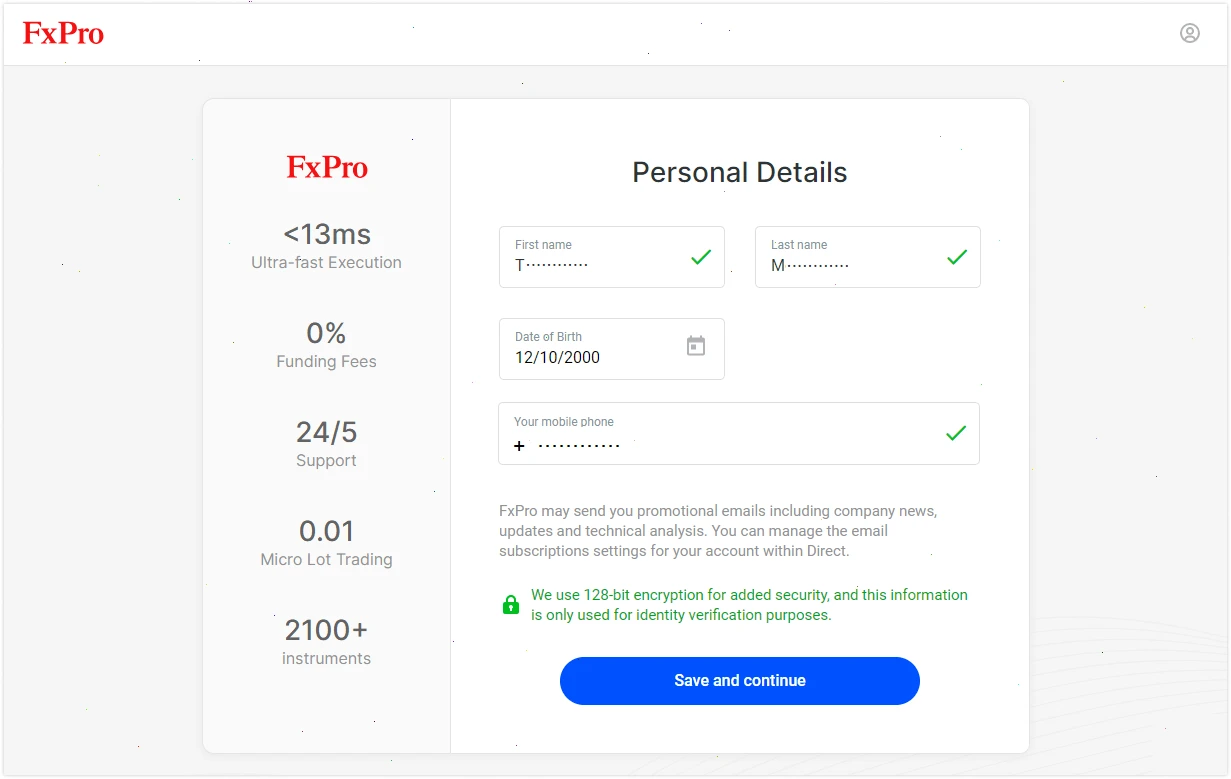Screen dimensions: 1231x779
Task: Click the FxPro logo in the header
Action: 62,33
